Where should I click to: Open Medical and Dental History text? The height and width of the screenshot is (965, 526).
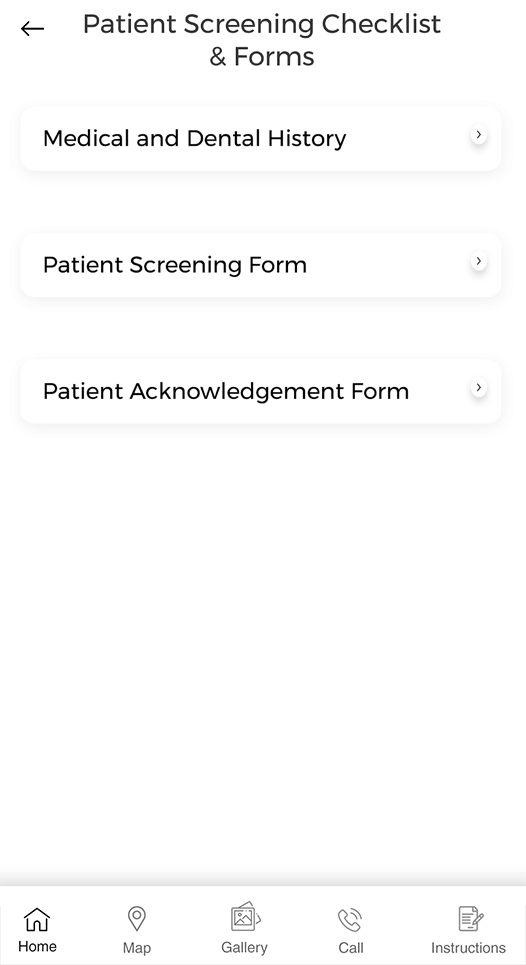(x=194, y=138)
